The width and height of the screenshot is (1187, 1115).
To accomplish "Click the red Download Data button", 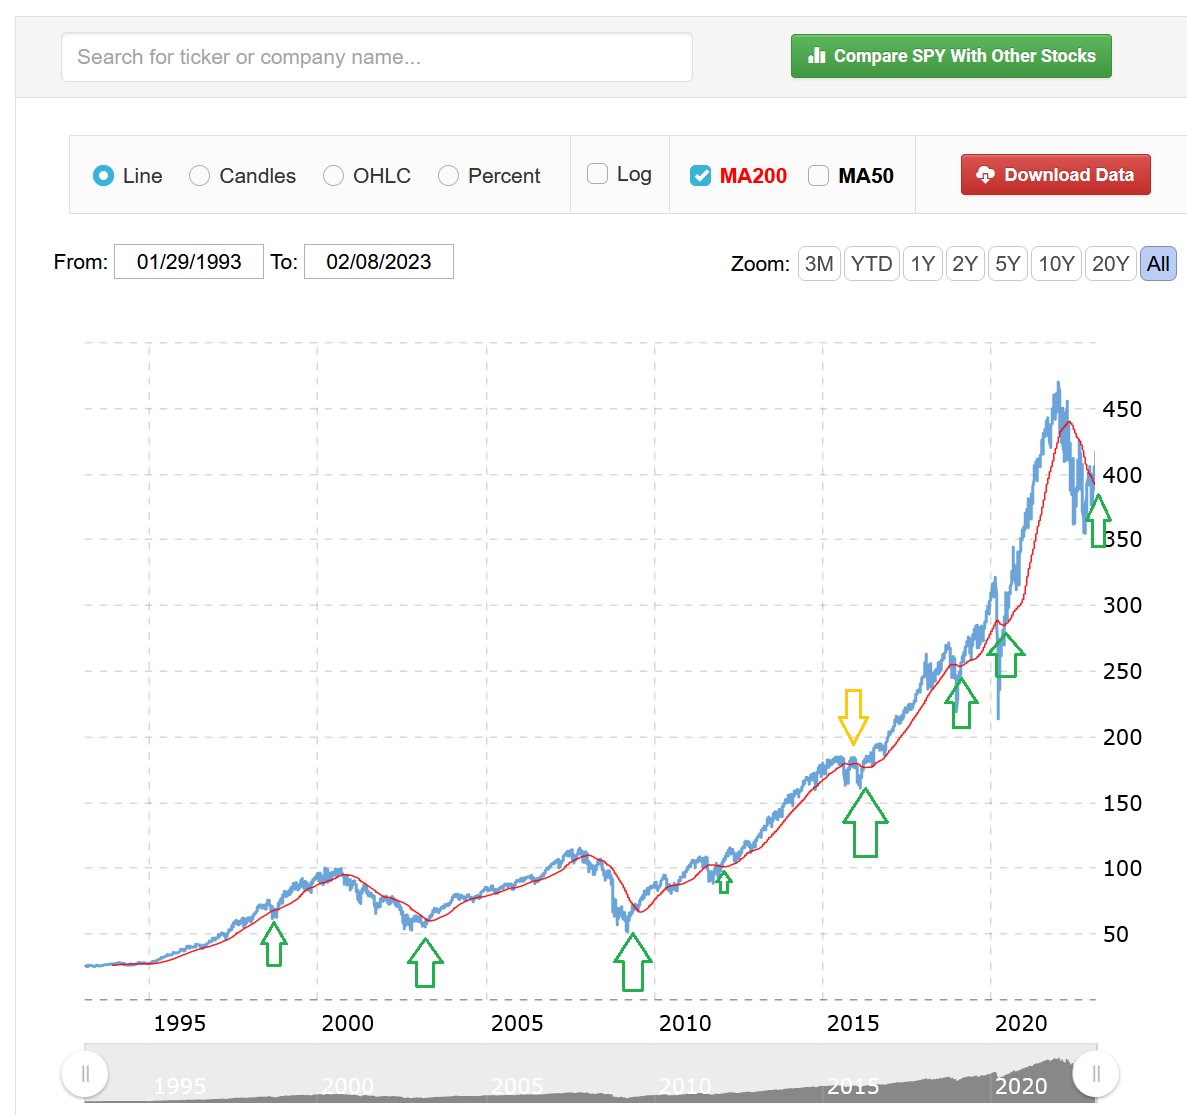I will coord(1055,175).
